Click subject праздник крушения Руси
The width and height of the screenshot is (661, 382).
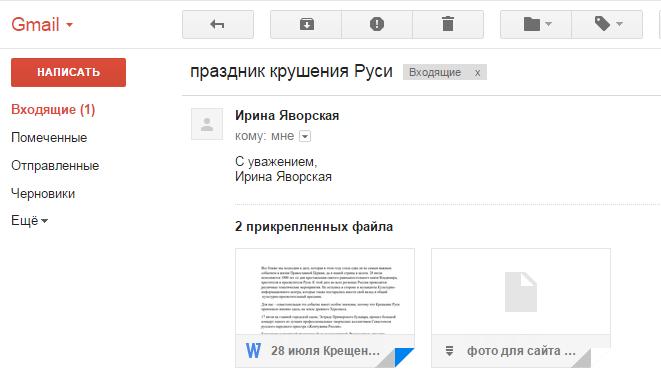point(291,71)
